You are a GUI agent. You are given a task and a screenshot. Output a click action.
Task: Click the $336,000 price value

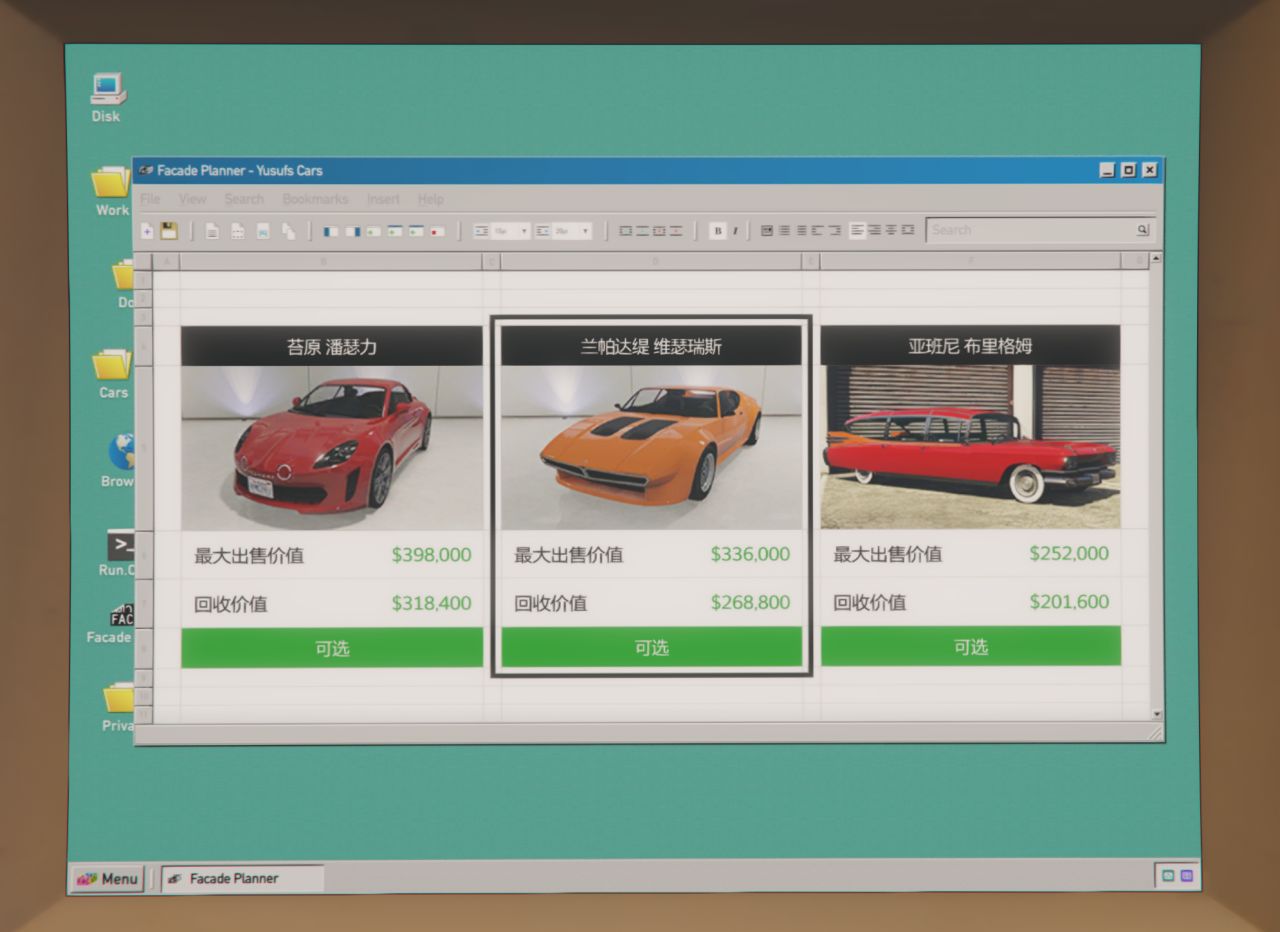750,554
